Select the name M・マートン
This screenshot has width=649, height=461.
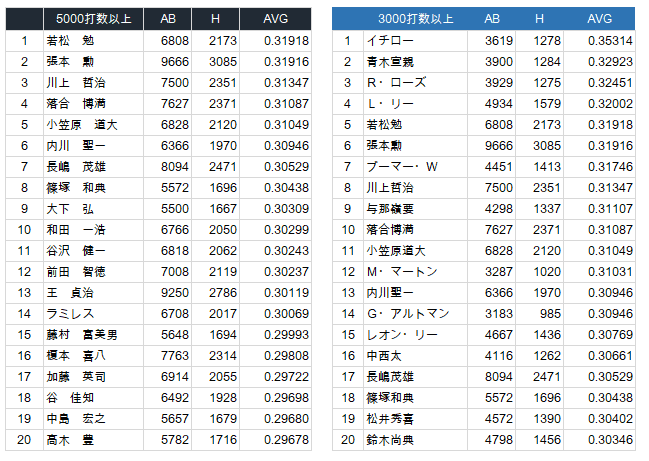(x=402, y=272)
